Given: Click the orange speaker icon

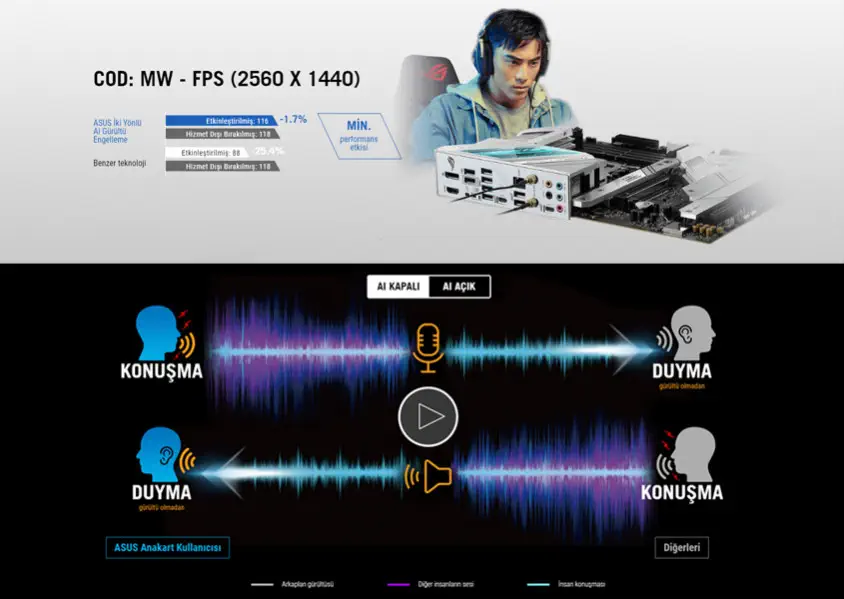Looking at the screenshot, I should pos(436,477).
